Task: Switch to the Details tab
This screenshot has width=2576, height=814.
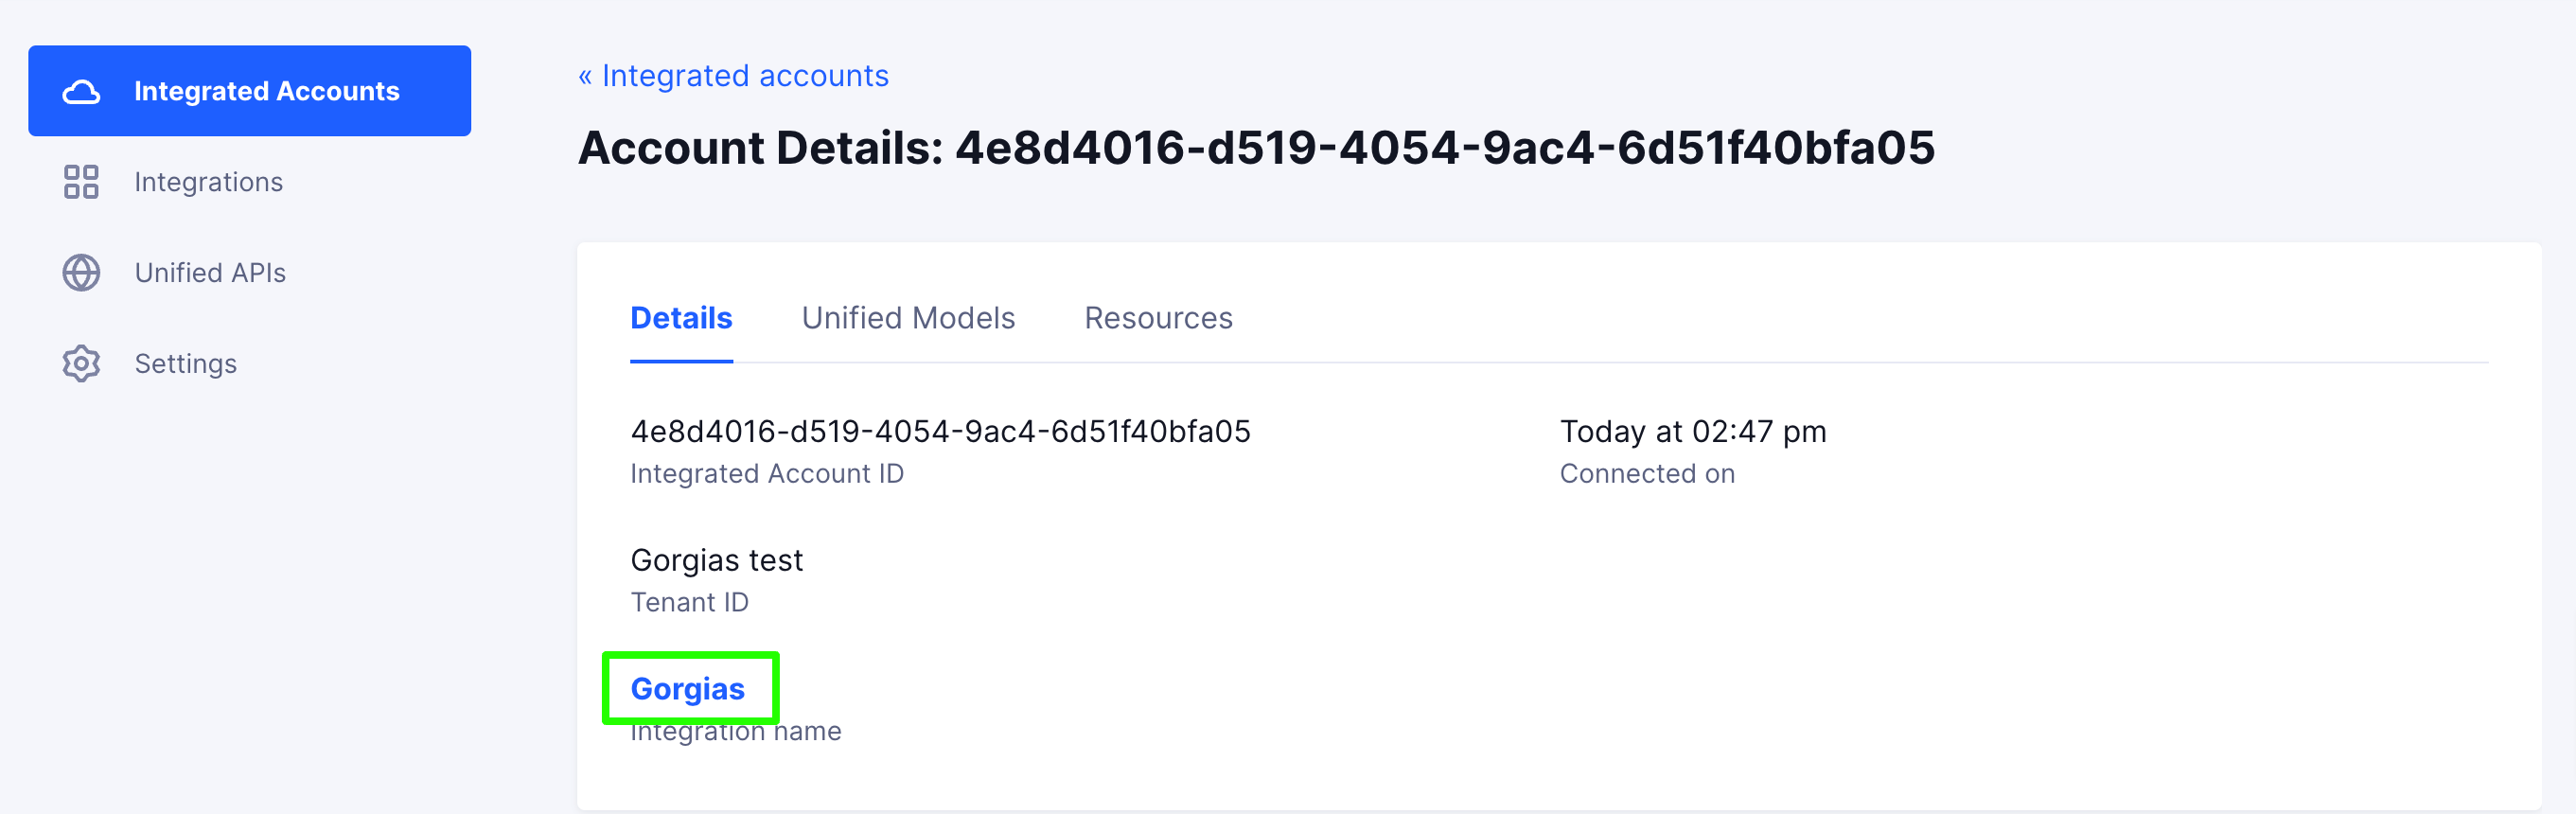Action: coord(681,318)
